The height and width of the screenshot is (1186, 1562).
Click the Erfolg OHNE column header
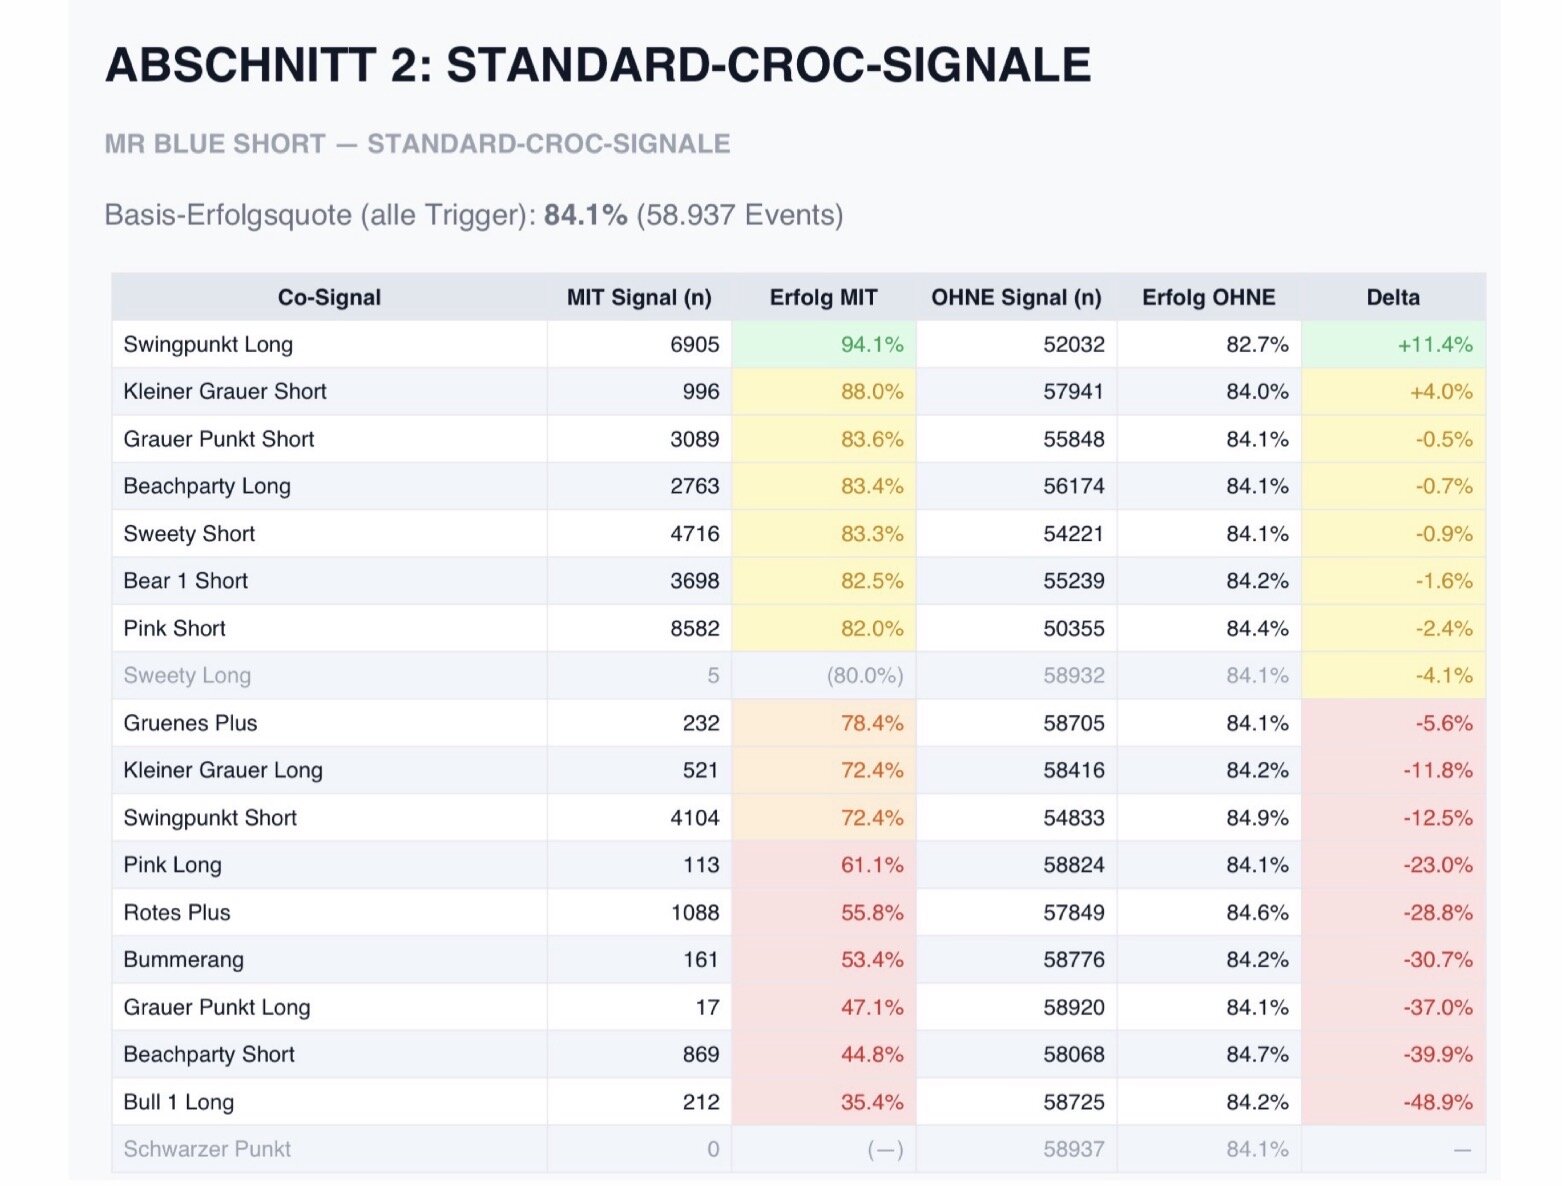[1208, 297]
